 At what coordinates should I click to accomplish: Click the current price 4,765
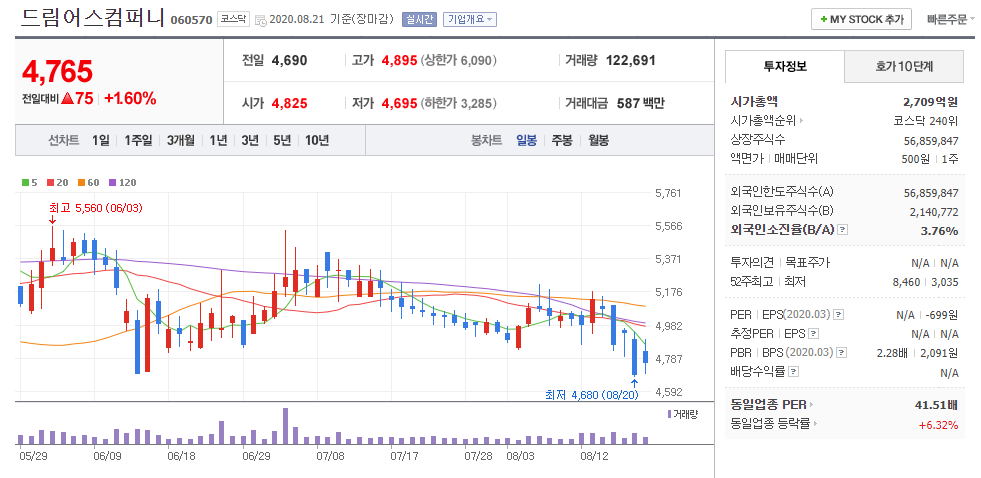click(x=58, y=72)
